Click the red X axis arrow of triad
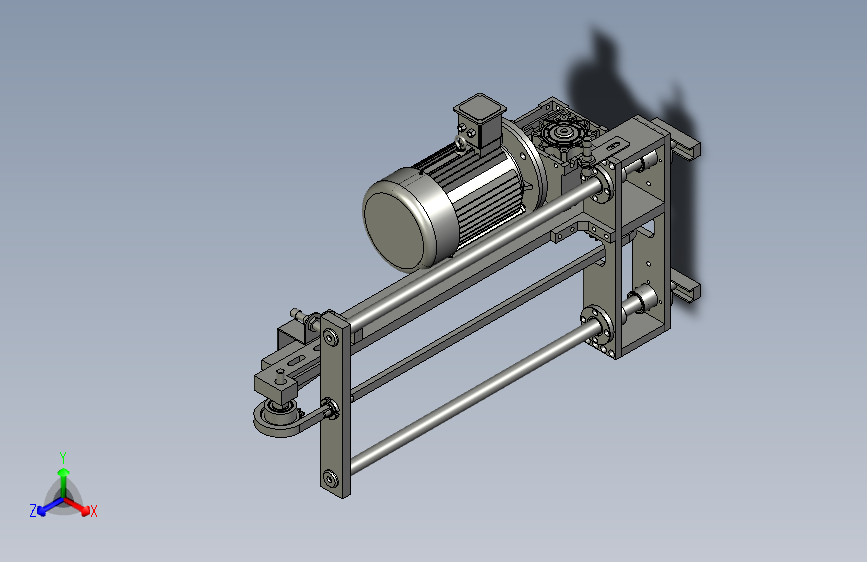Viewport: 867px width, 562px height. pos(77,506)
